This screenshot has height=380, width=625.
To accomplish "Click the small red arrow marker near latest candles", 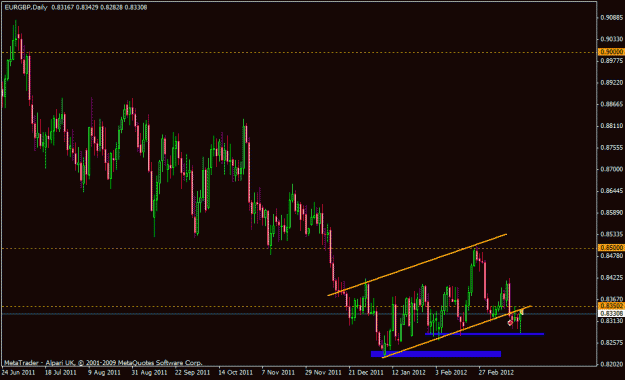I will pyautogui.click(x=510, y=323).
